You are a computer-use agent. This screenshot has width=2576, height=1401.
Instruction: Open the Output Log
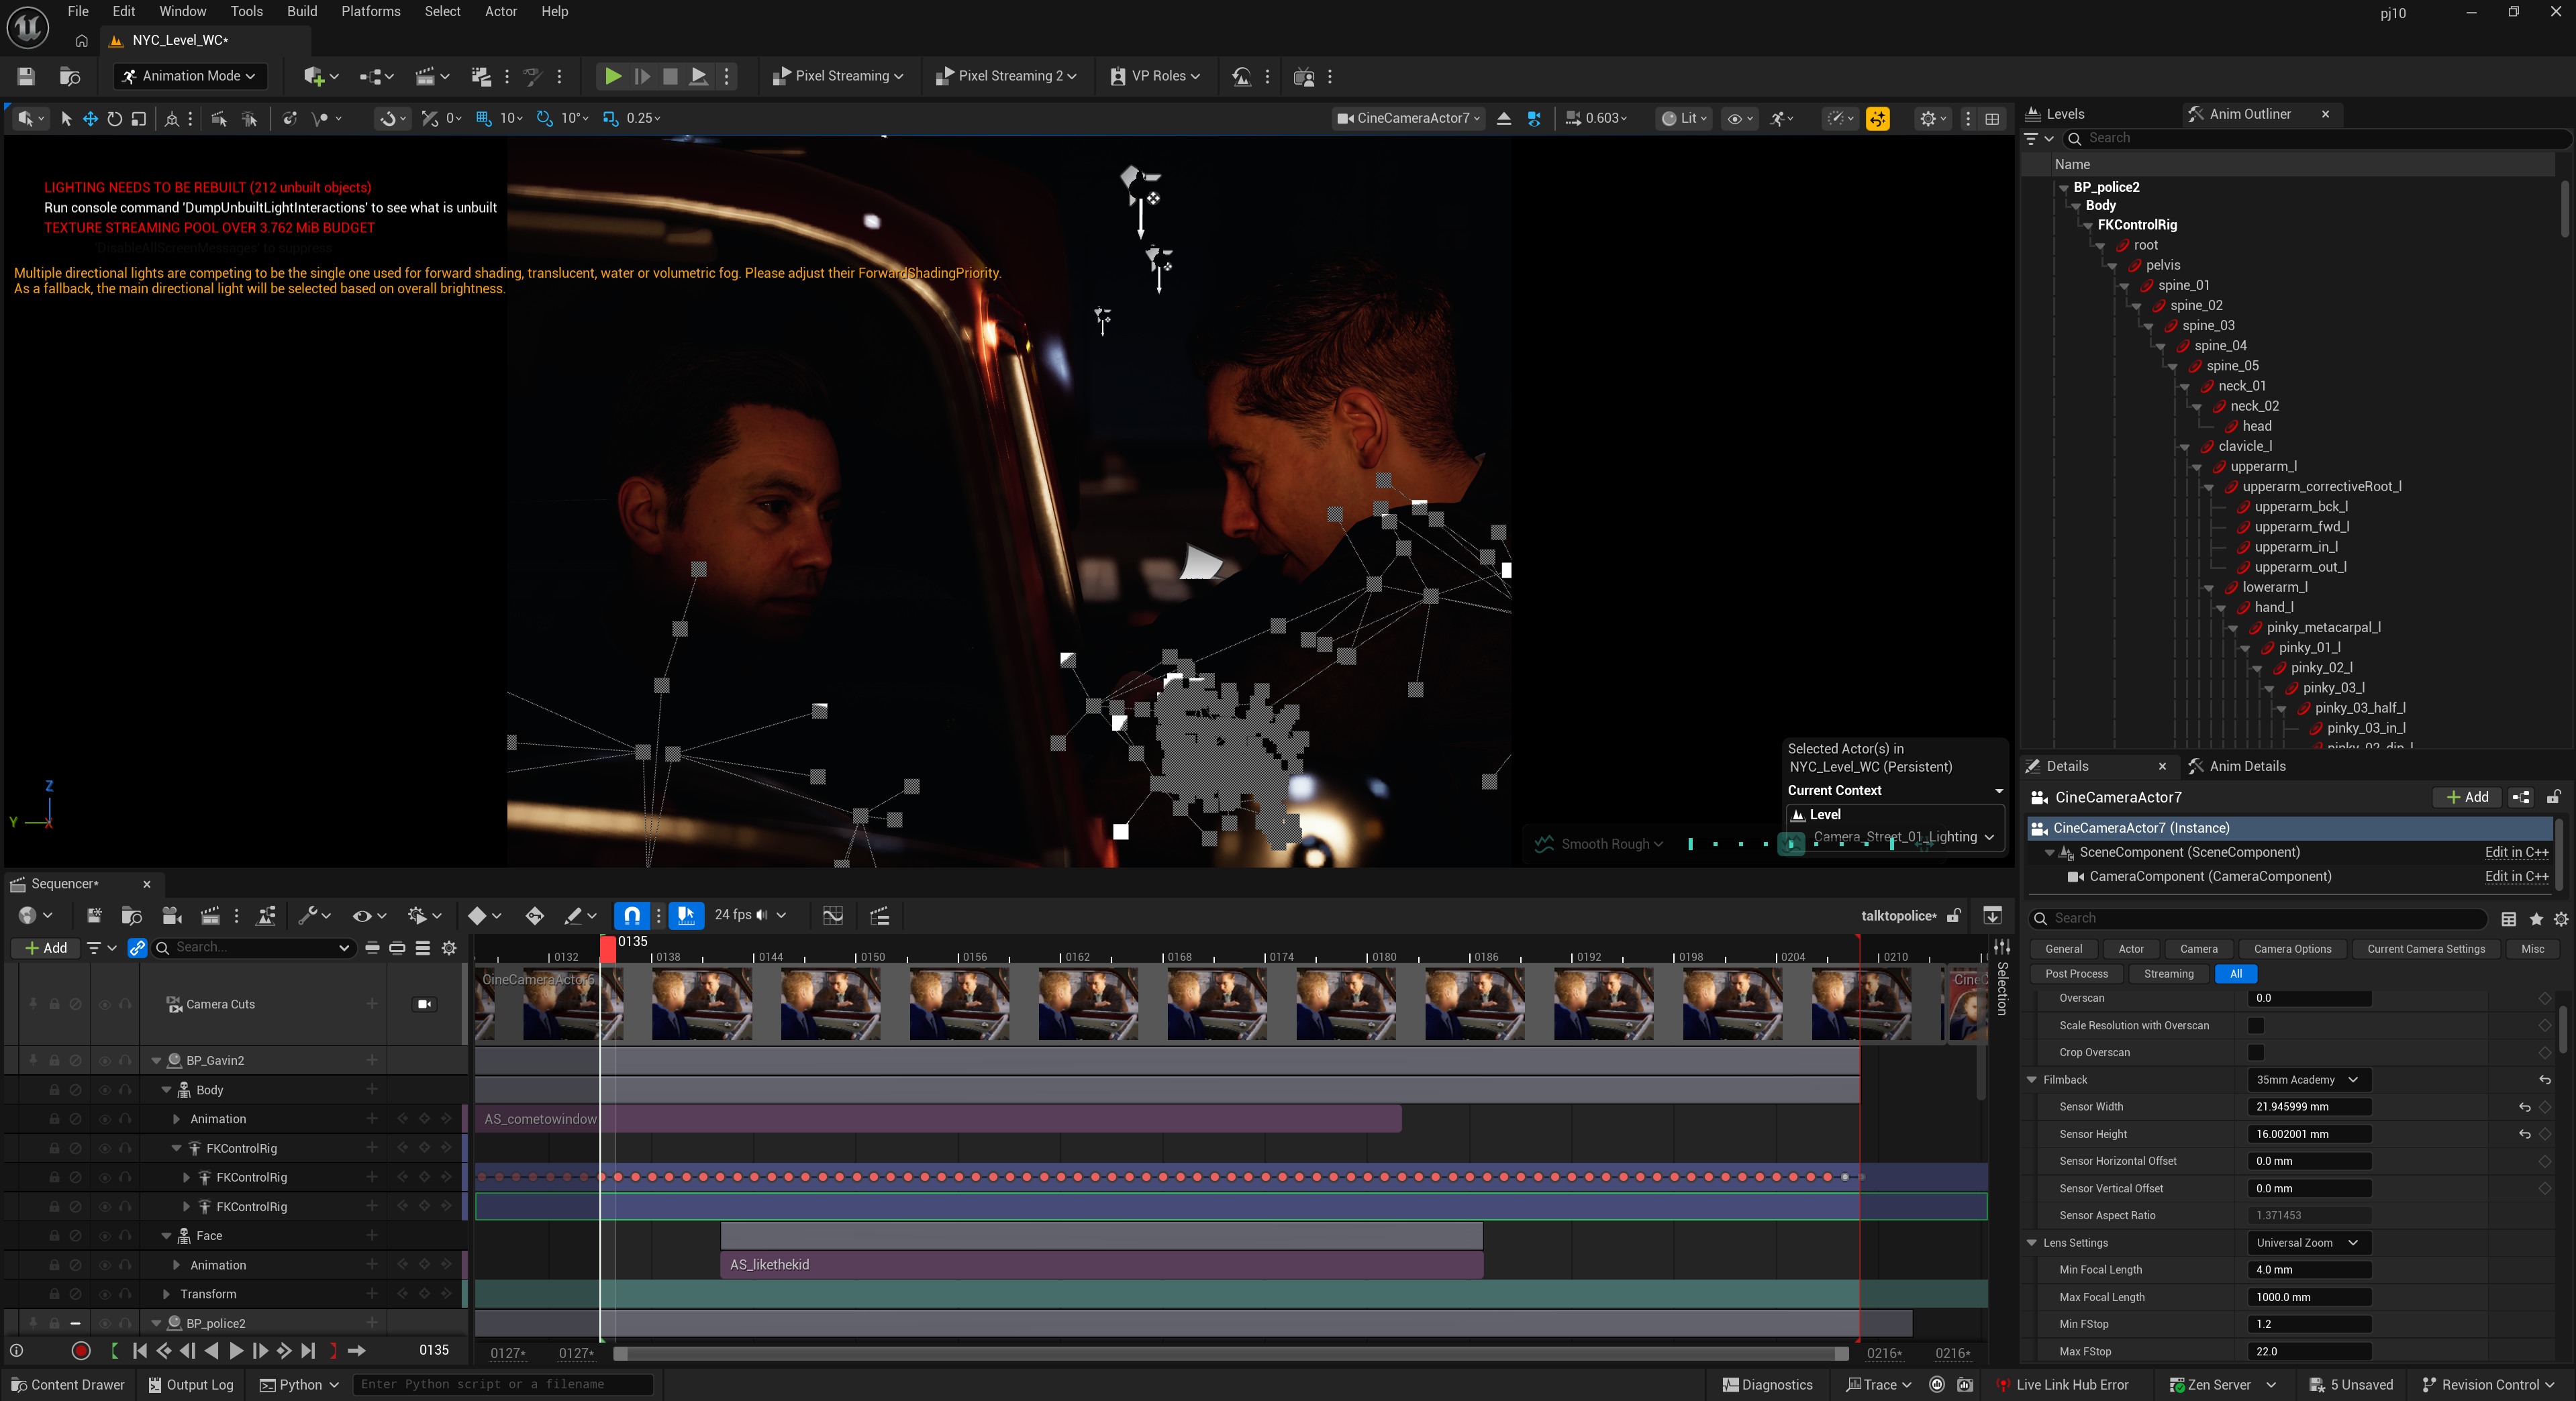pos(190,1385)
